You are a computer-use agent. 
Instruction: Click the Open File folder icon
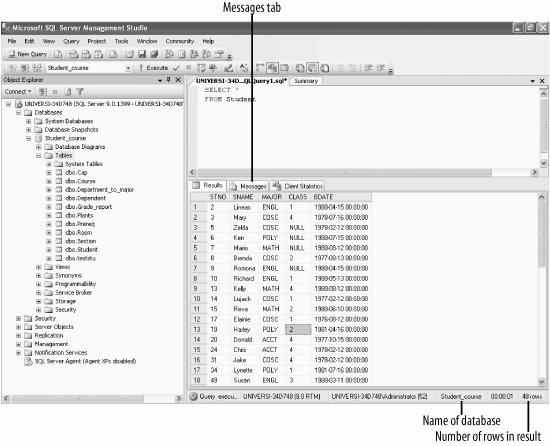click(x=129, y=54)
